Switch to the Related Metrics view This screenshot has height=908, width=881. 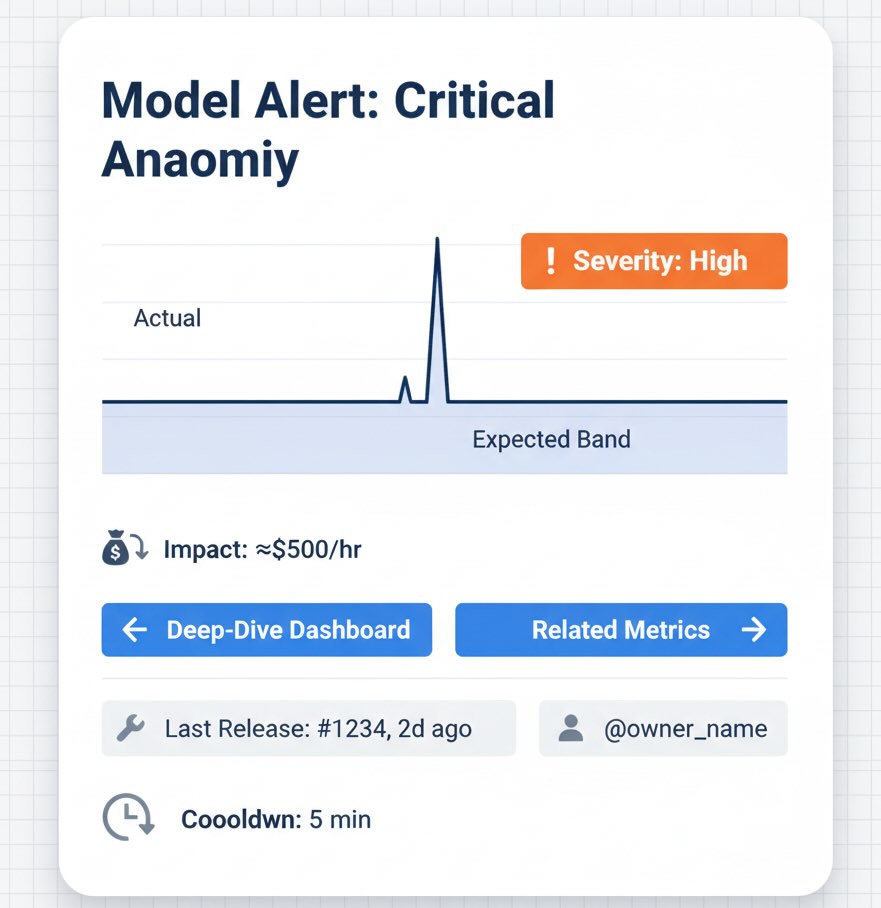[620, 630]
